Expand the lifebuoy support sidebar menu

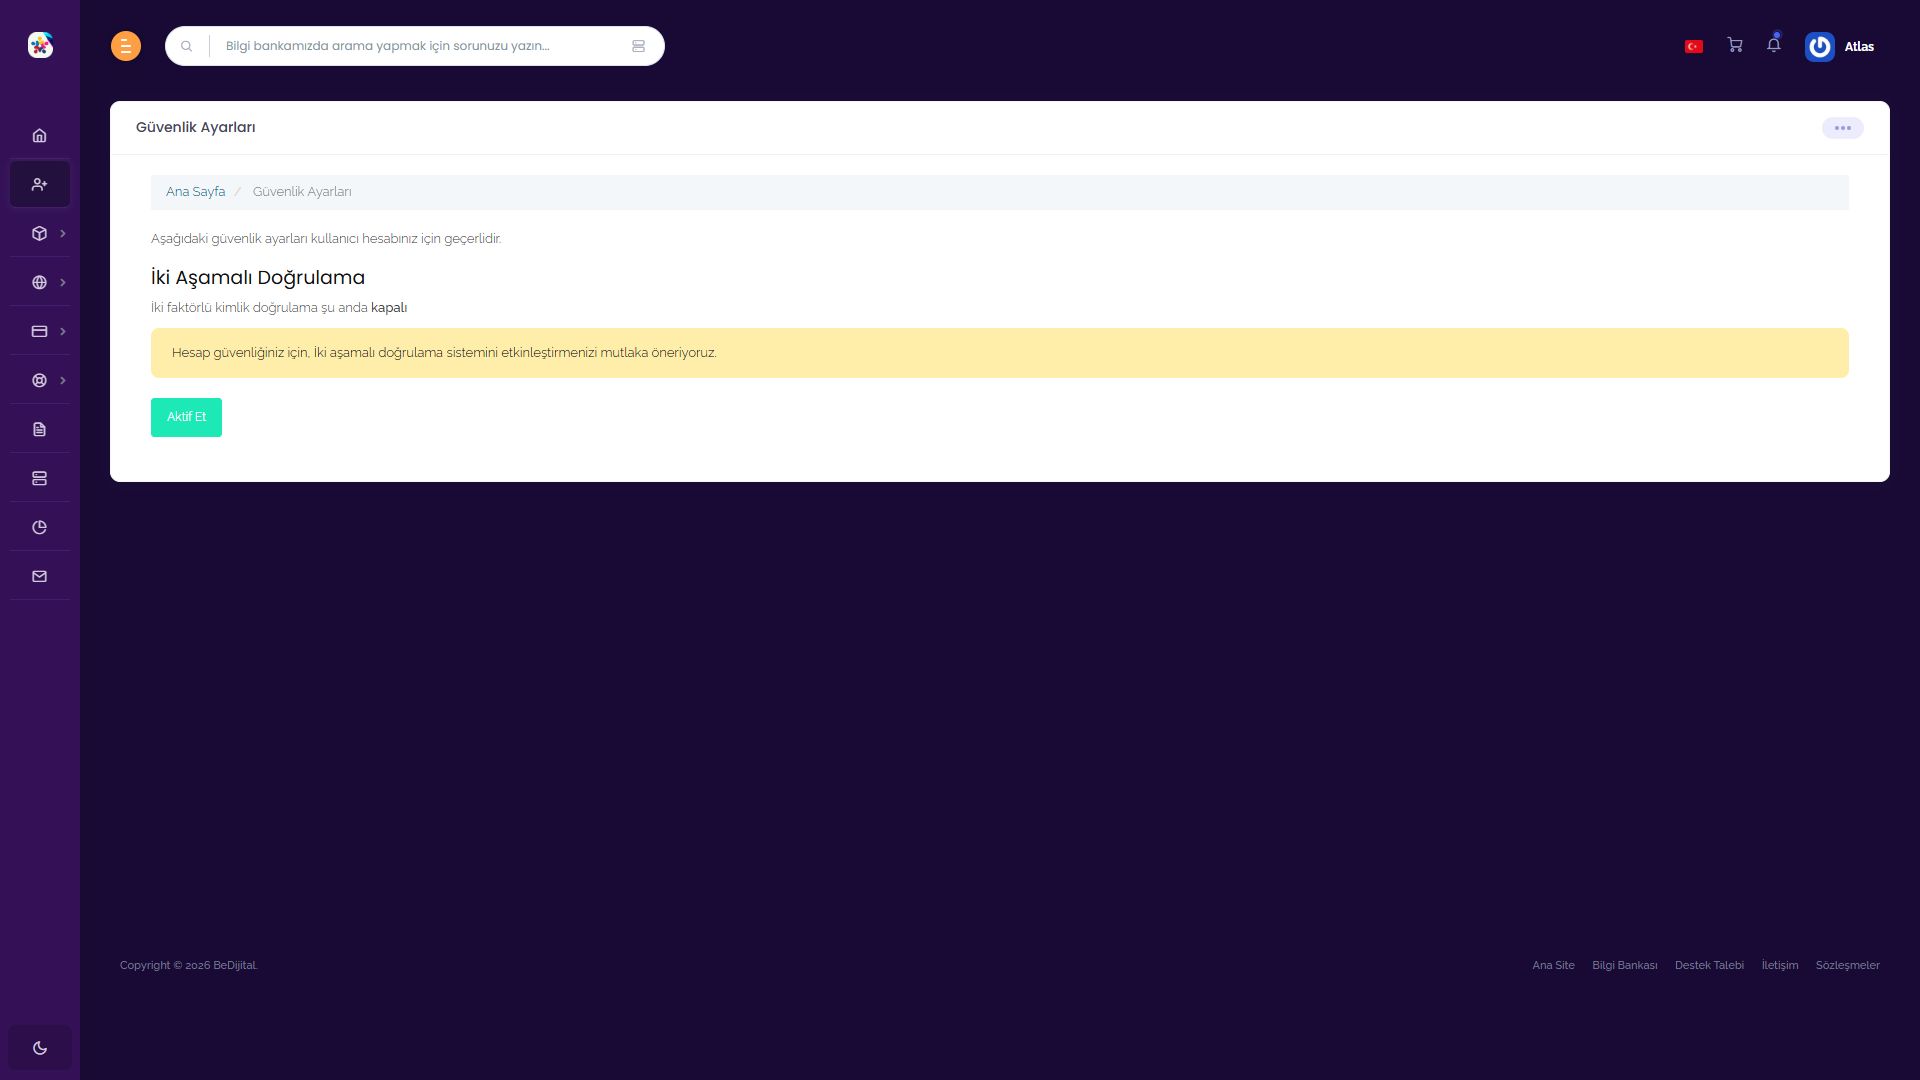pyautogui.click(x=39, y=380)
